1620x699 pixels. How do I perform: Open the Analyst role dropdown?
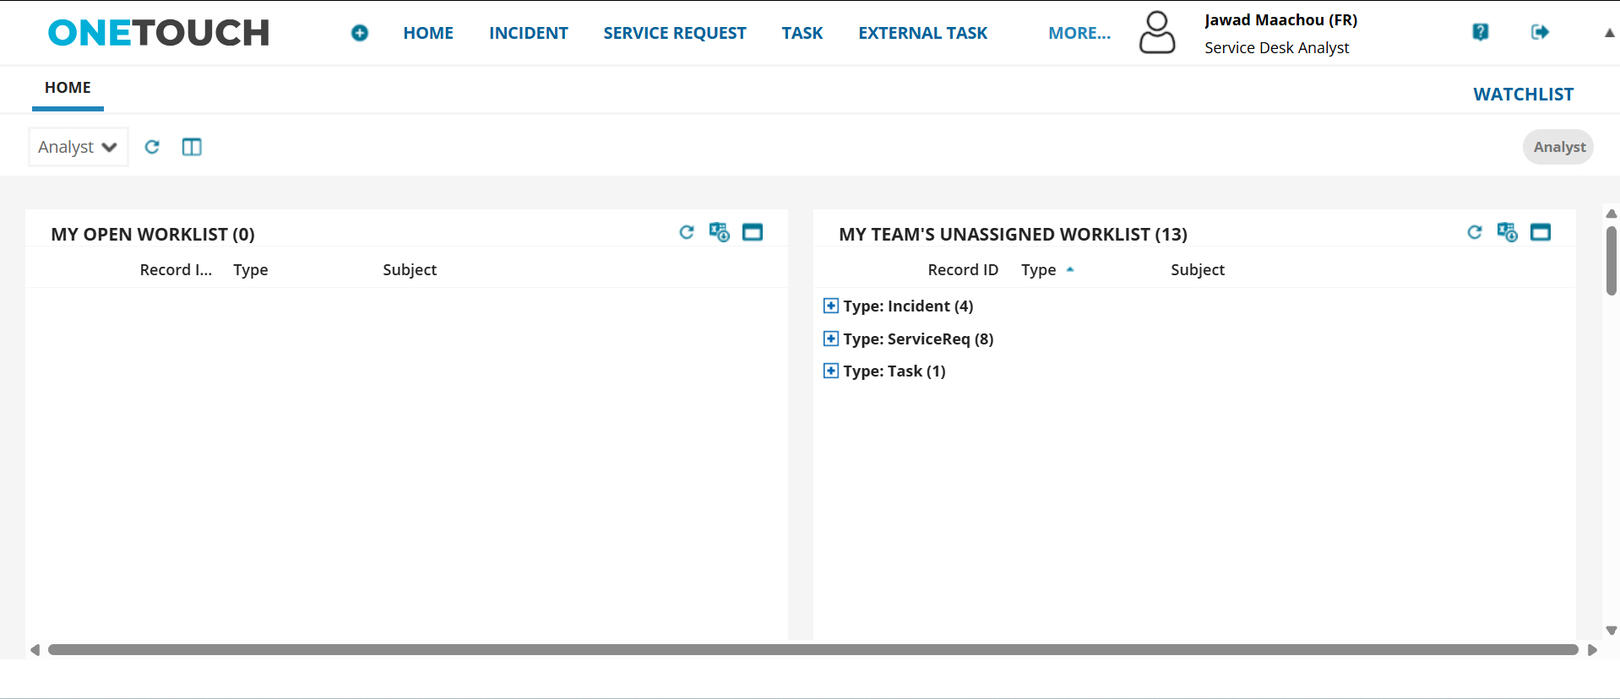click(78, 147)
